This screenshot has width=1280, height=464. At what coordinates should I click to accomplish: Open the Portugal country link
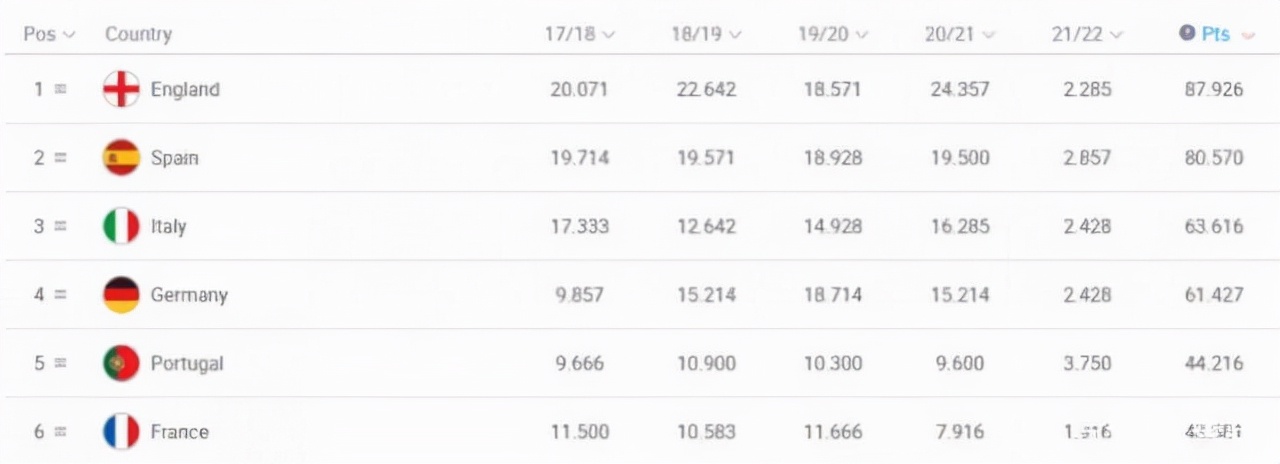[187, 363]
